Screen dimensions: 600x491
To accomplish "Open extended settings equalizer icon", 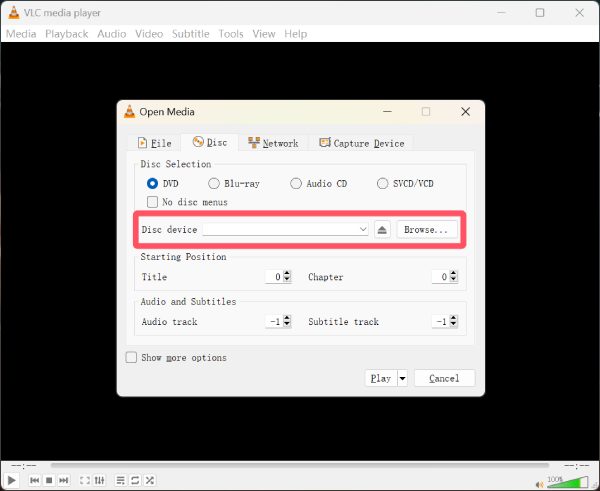I will 99,480.
